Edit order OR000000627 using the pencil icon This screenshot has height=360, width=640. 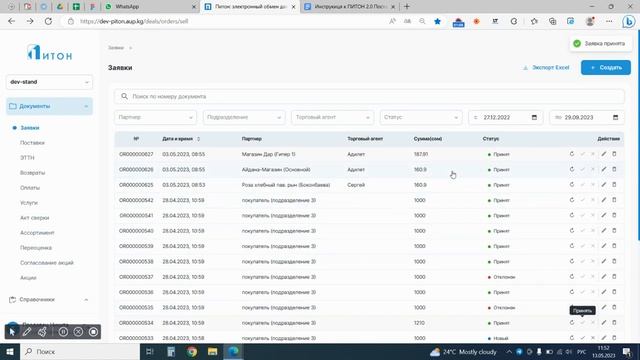point(604,154)
